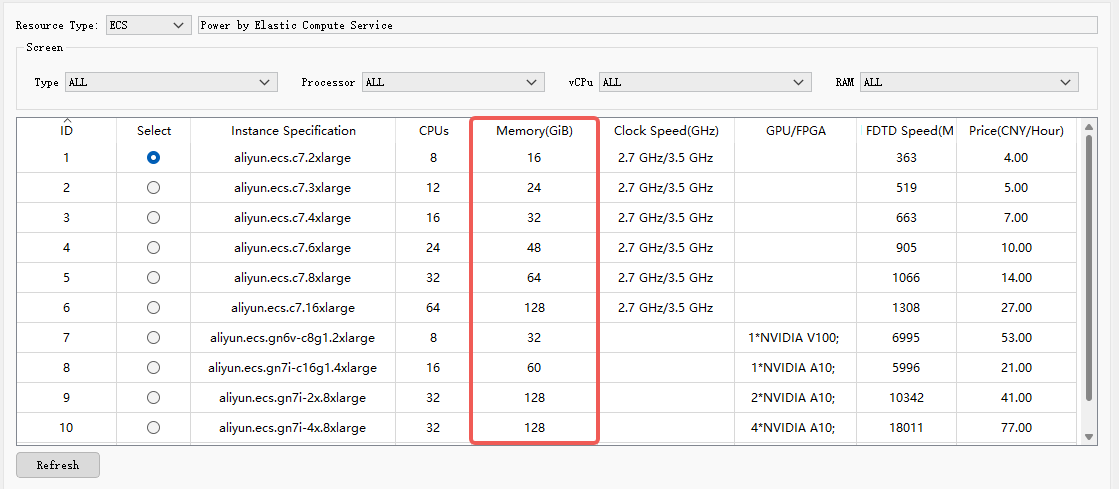Select radio button for aliyun.ecs.c7.3xlarge

coord(153,188)
